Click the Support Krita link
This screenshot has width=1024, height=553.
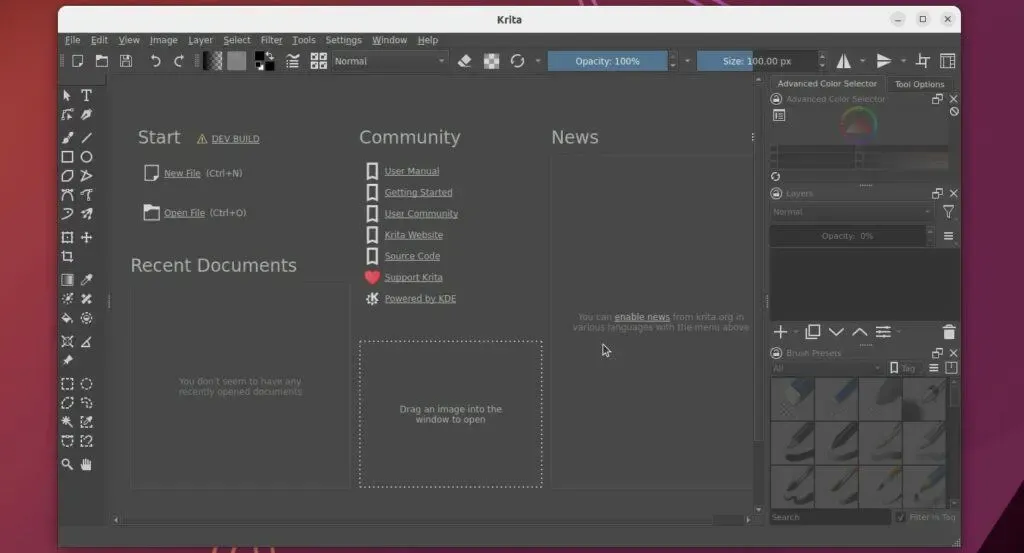[413, 277]
